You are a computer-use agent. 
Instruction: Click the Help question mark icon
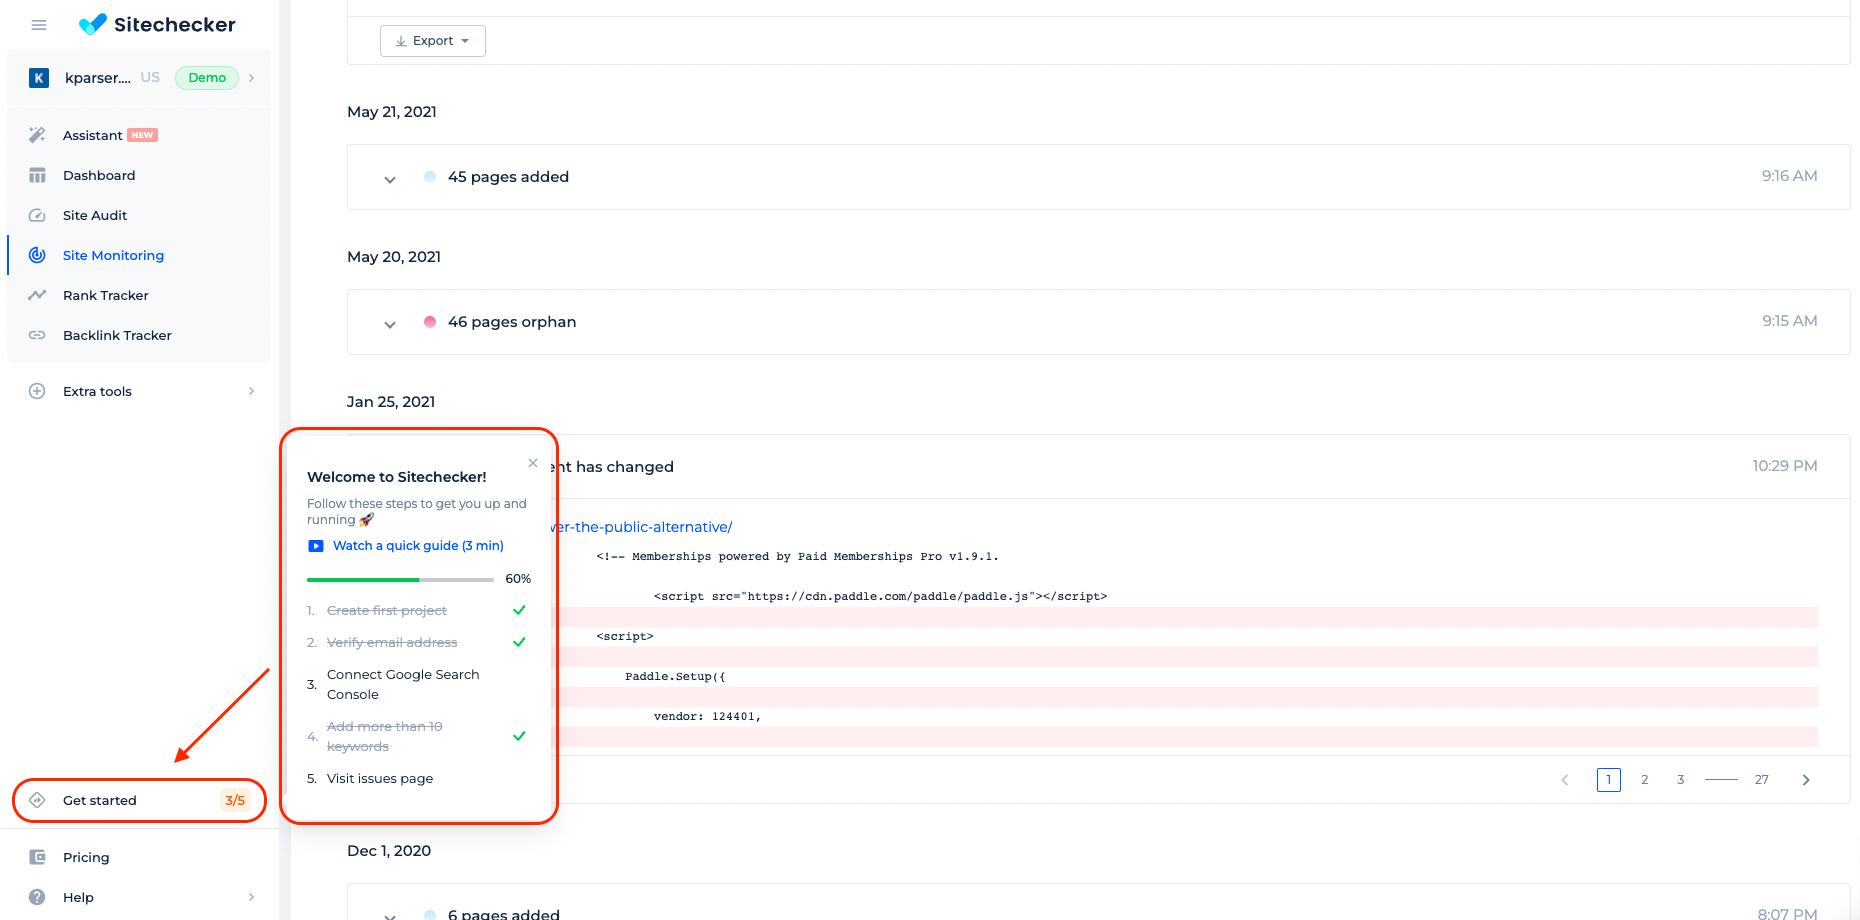pyautogui.click(x=37, y=897)
